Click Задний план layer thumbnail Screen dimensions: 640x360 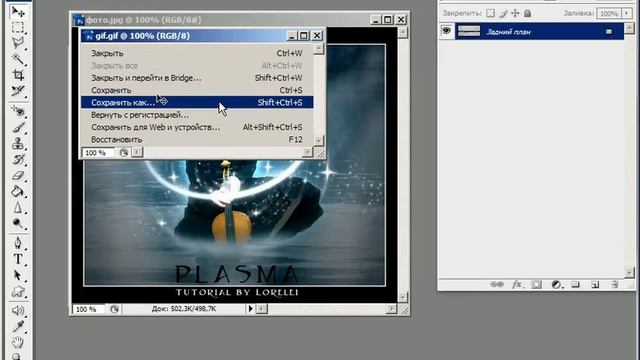coord(469,31)
